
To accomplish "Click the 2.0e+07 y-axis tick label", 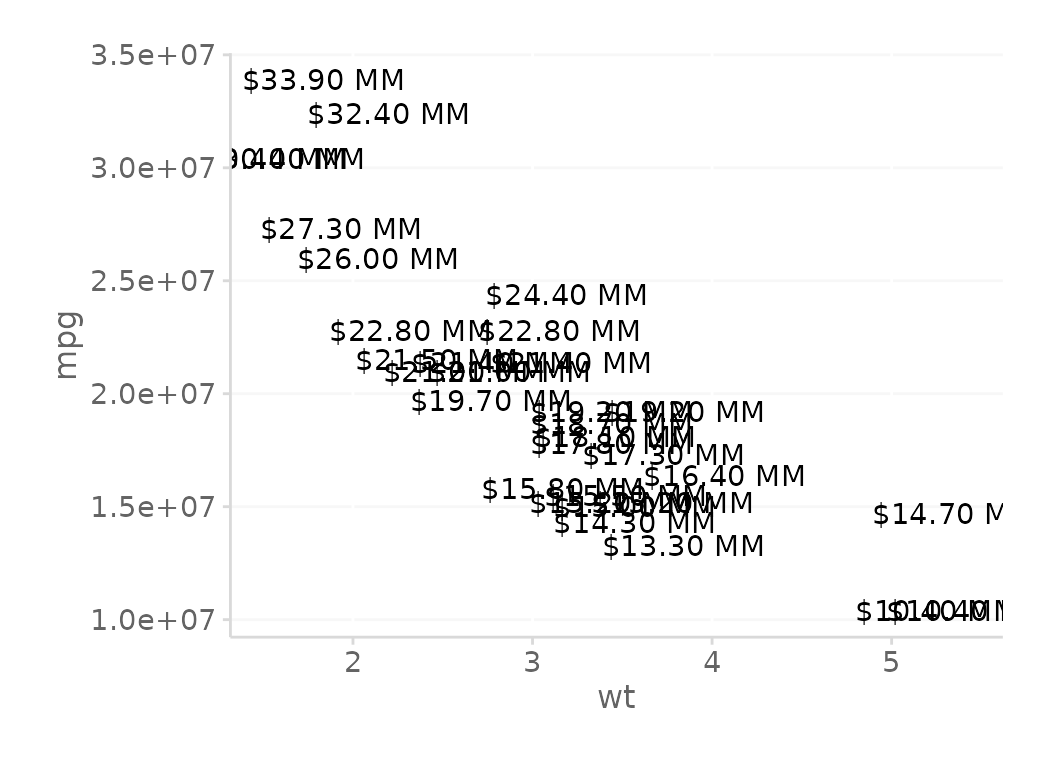I will click(x=153, y=394).
